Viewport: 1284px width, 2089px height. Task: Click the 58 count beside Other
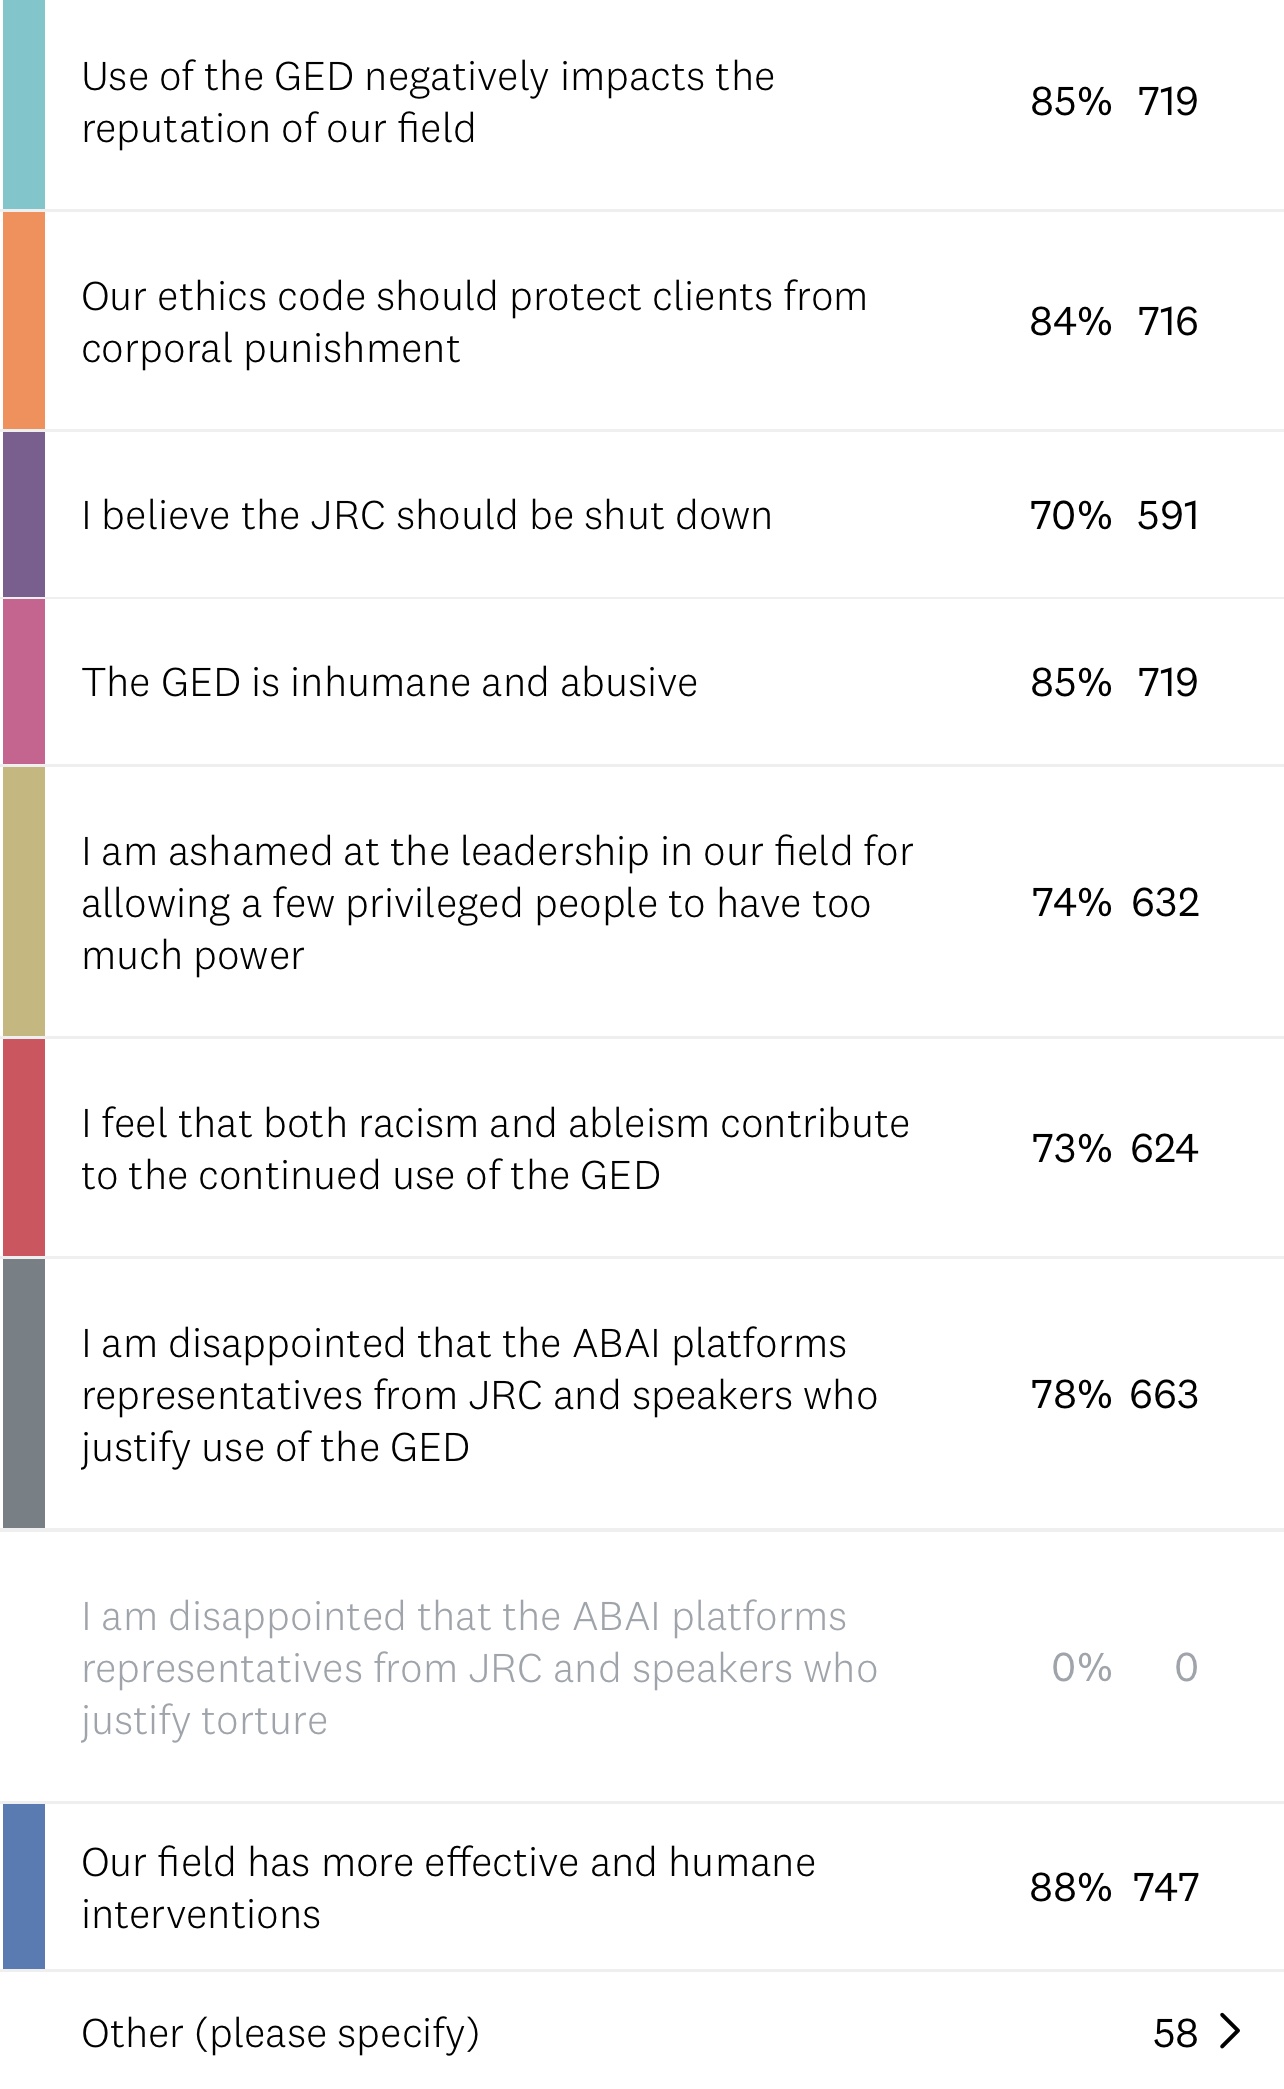1175,2033
